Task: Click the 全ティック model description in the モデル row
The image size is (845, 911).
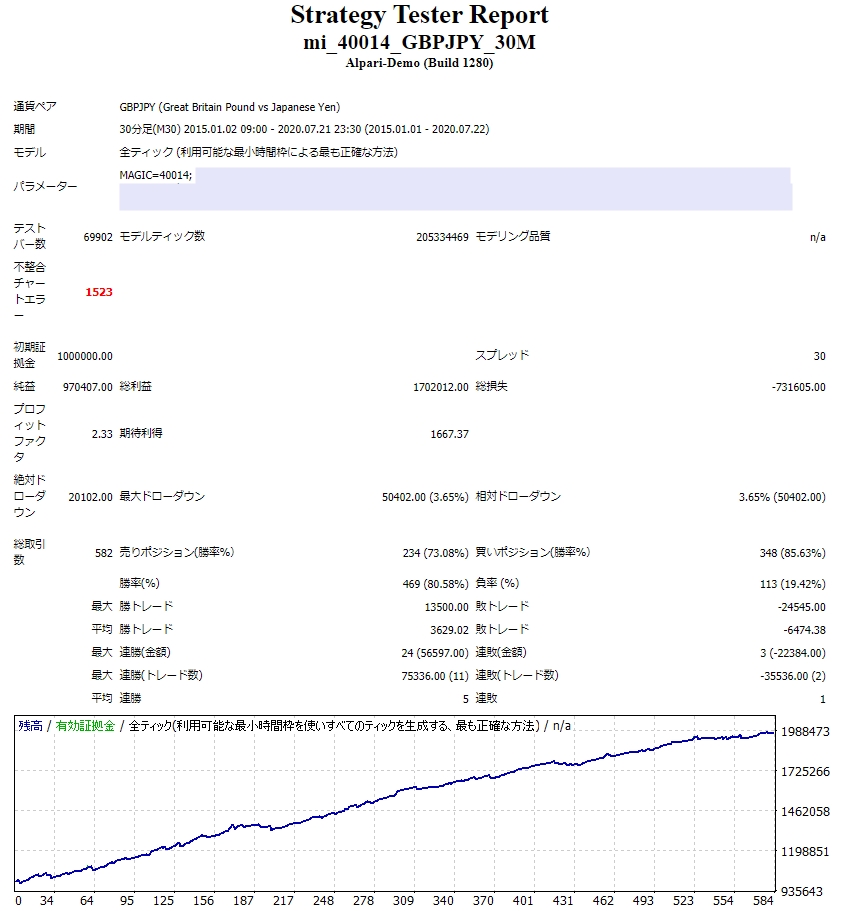Action: [x=258, y=152]
